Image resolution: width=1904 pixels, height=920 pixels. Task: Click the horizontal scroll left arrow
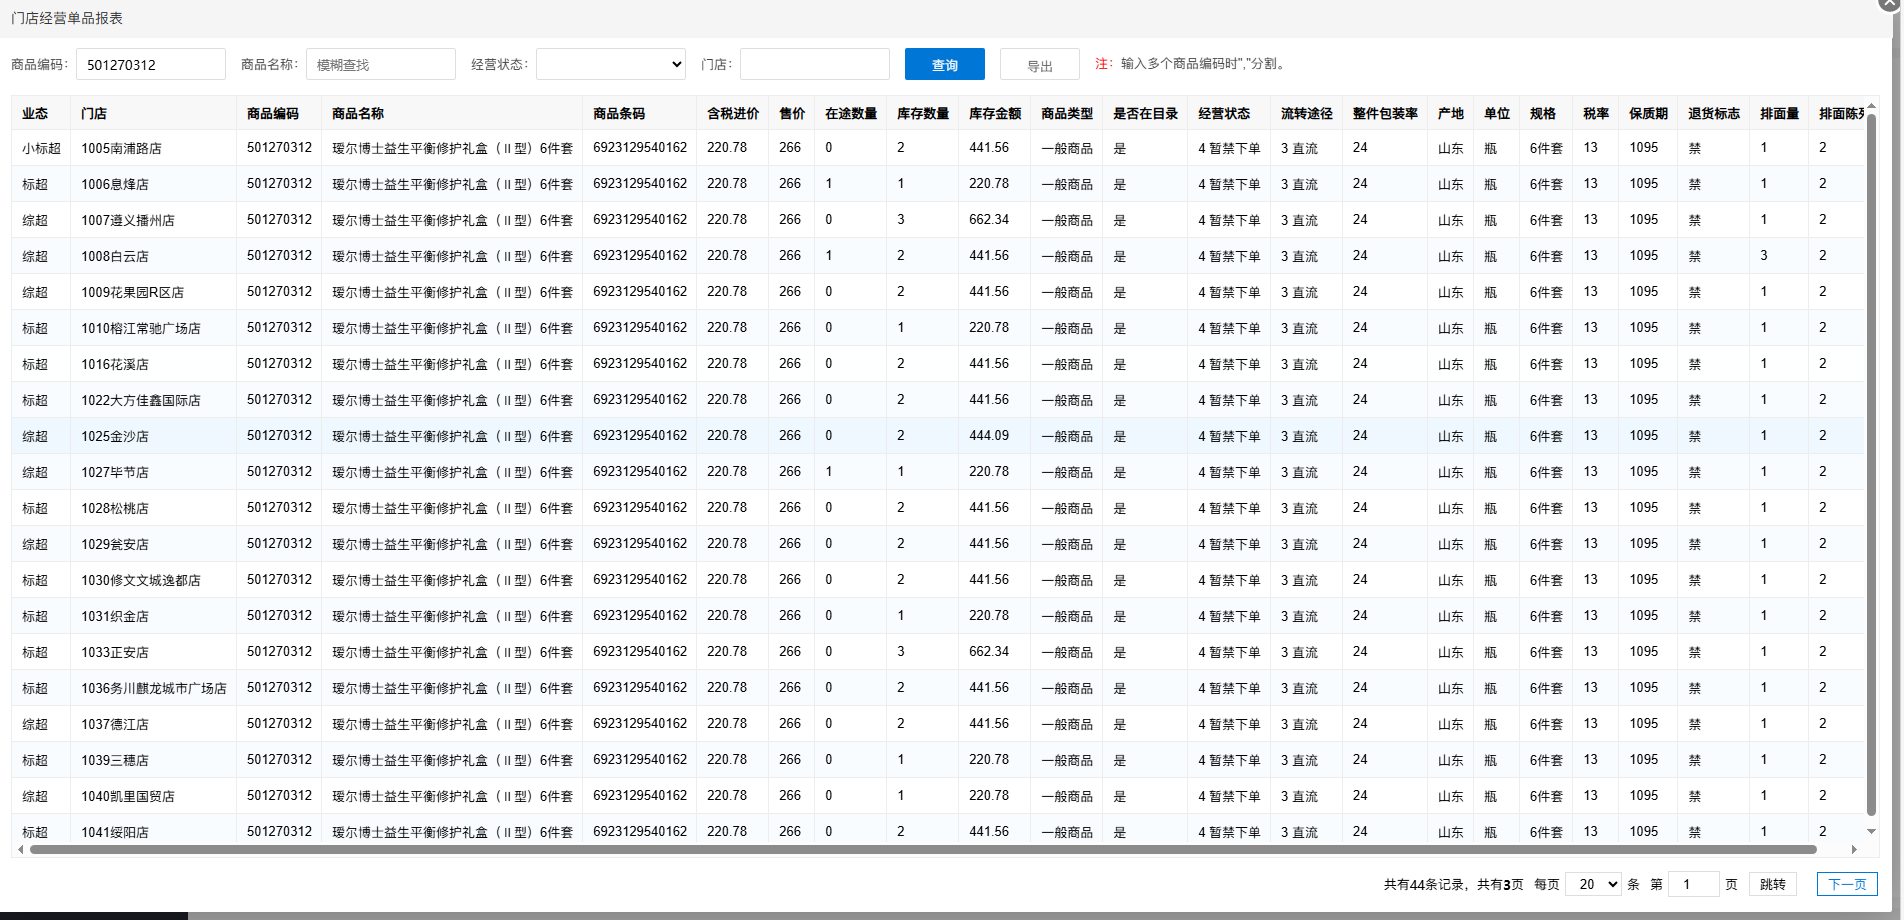click(21, 850)
